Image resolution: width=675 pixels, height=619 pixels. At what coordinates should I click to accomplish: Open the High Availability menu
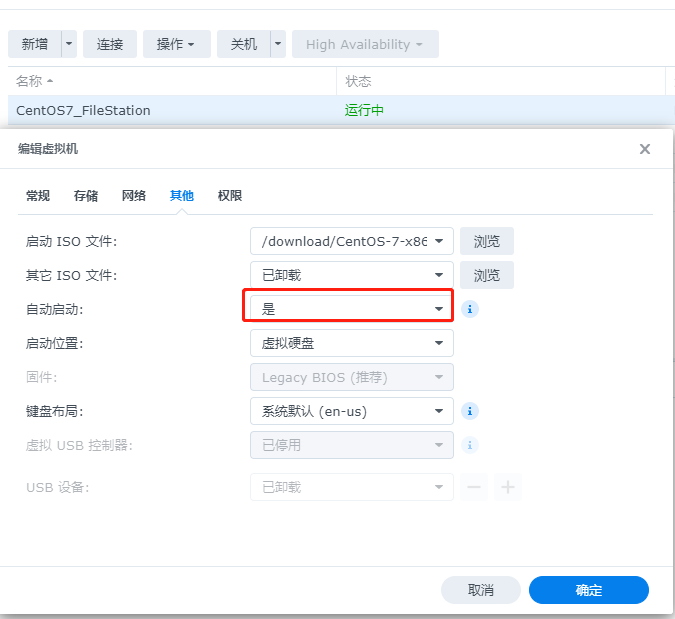(365, 44)
